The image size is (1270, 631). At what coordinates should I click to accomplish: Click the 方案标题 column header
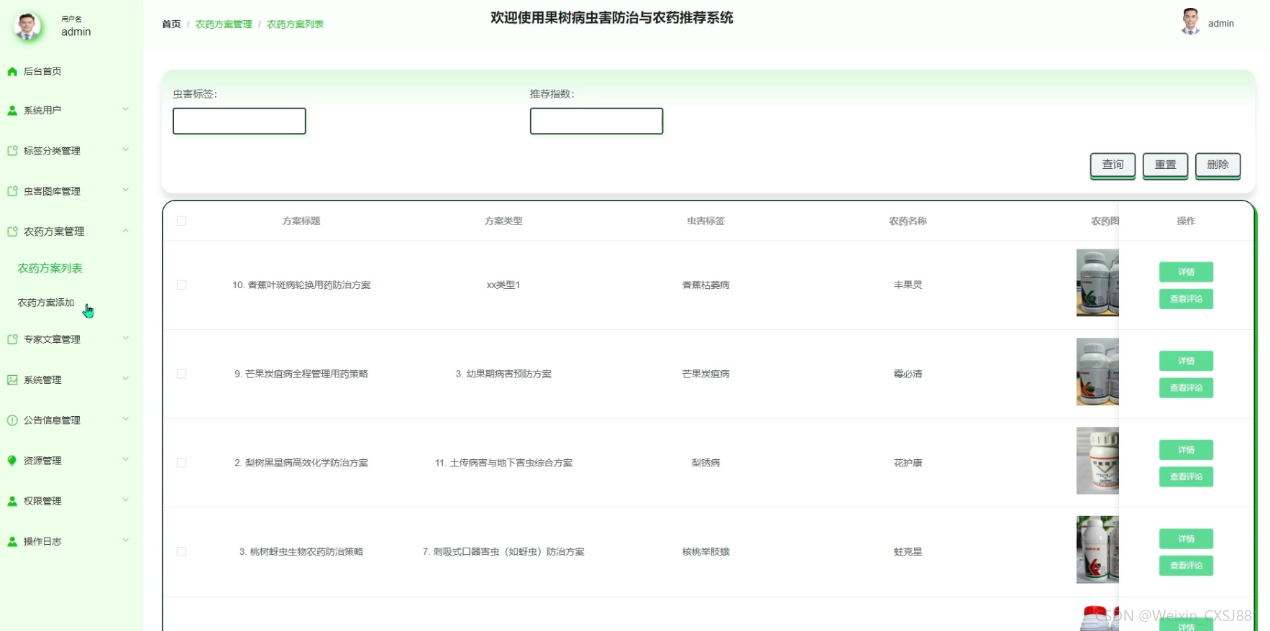coord(301,221)
